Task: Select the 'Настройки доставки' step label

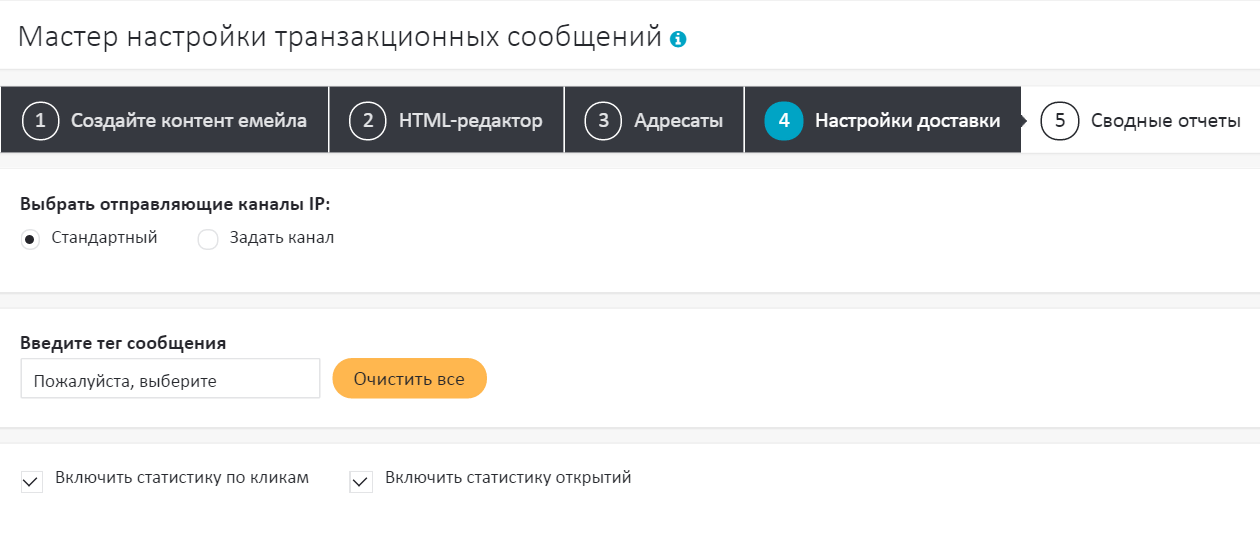Action: 907,121
